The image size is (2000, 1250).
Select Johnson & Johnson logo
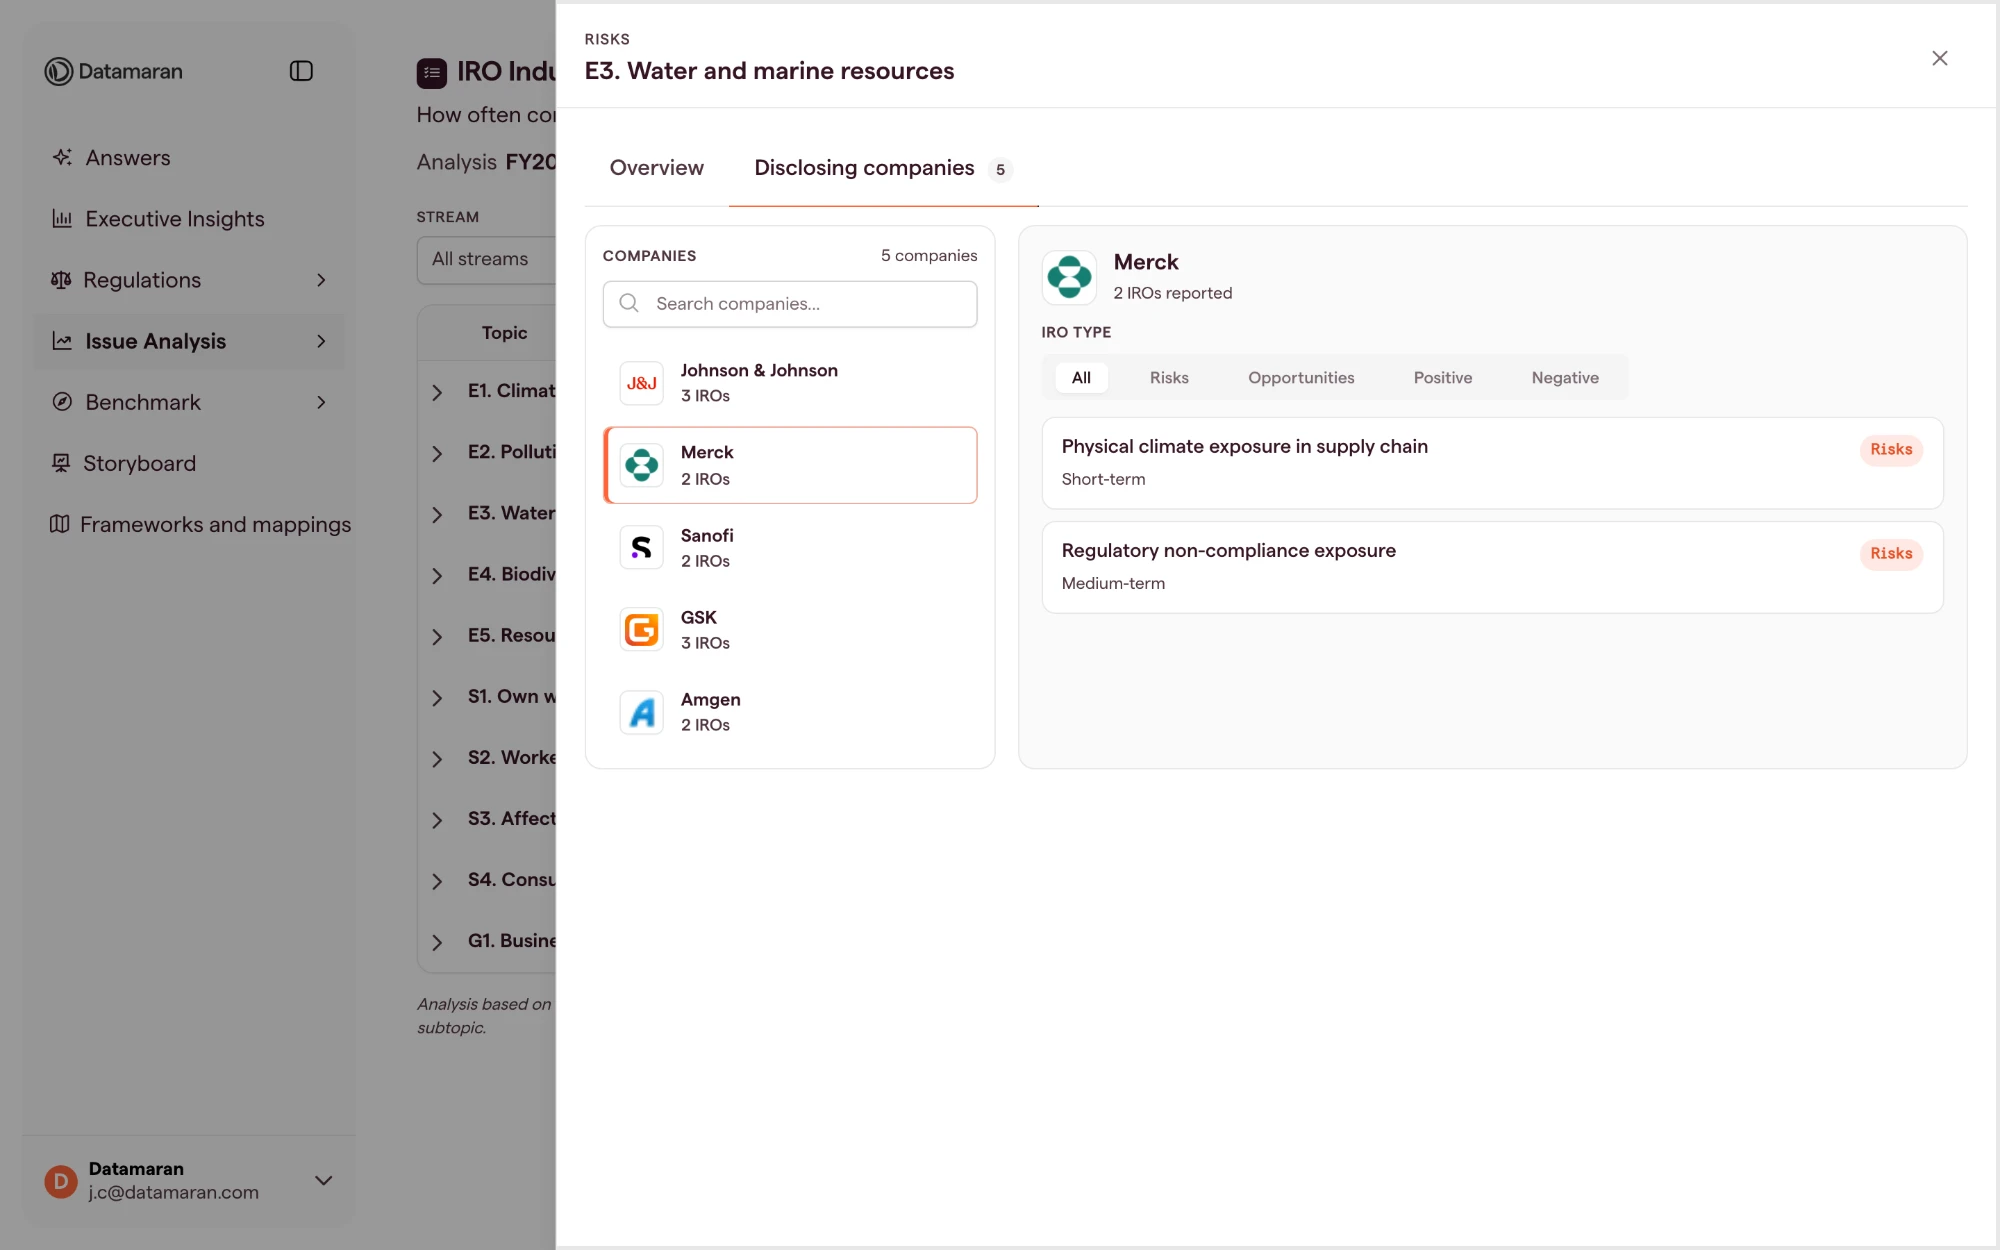(x=641, y=383)
